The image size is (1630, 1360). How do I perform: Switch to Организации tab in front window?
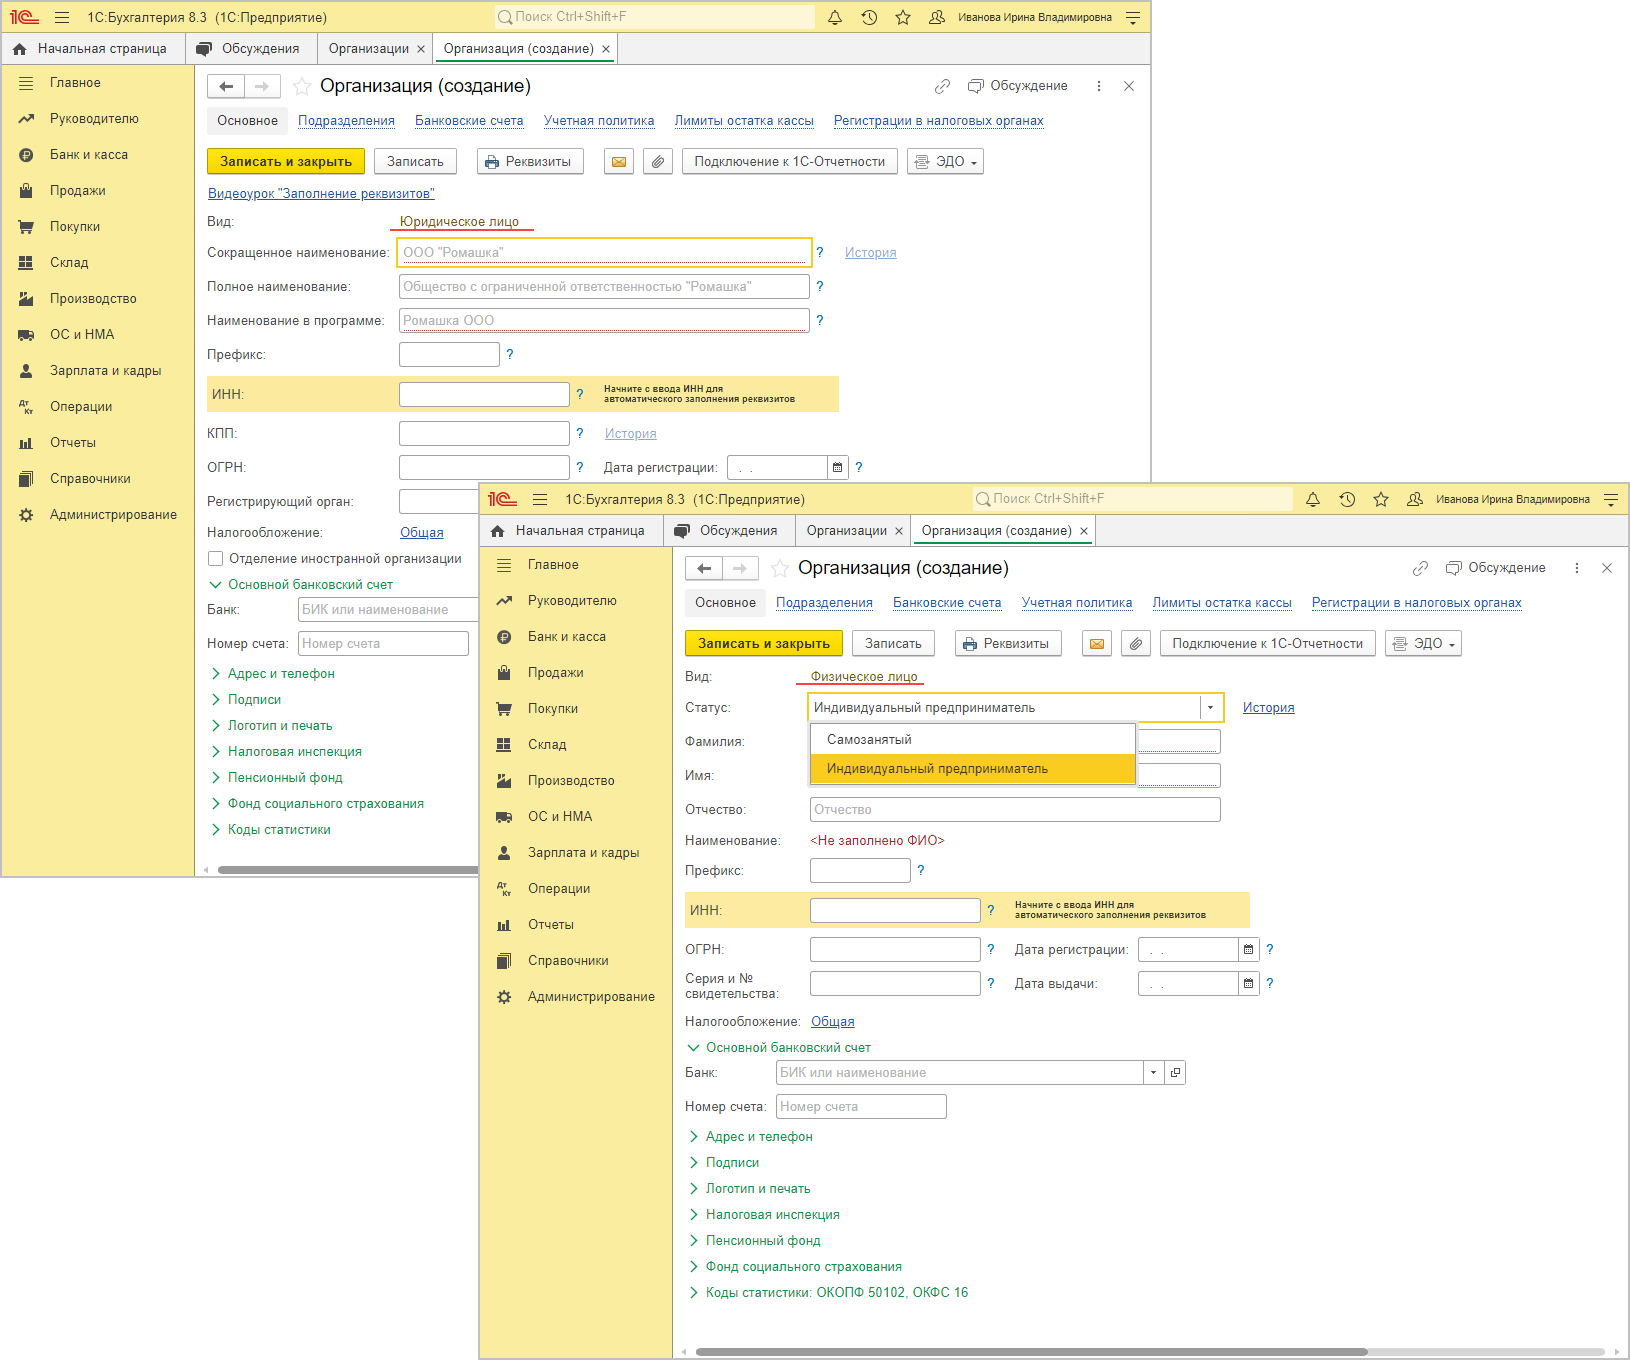(x=846, y=530)
